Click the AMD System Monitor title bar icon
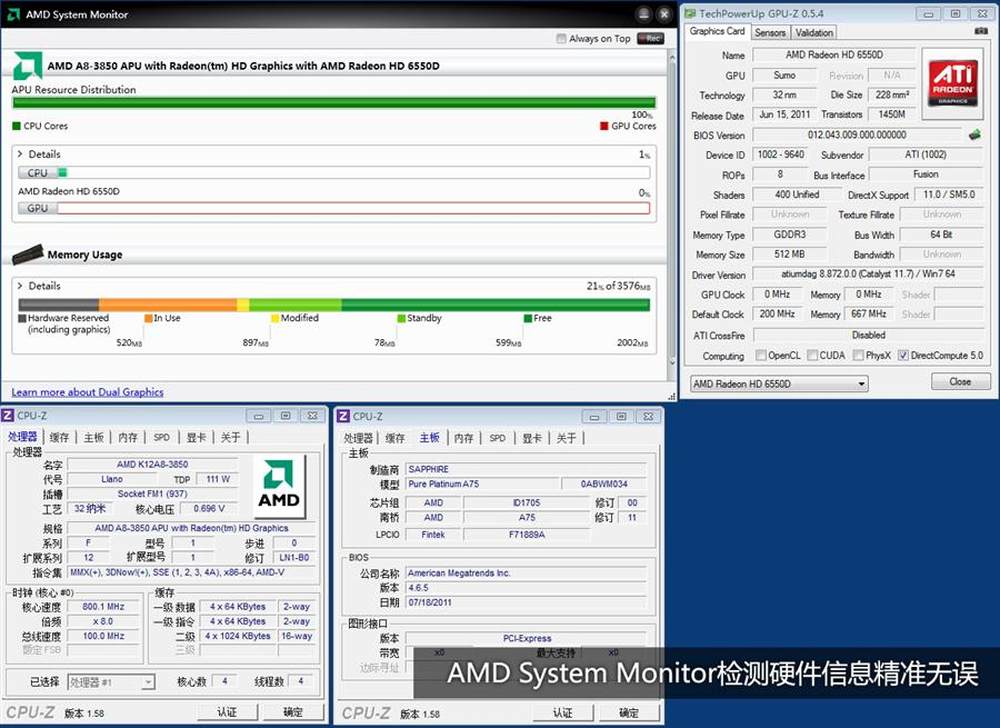The height and width of the screenshot is (728, 1000). 13,14
